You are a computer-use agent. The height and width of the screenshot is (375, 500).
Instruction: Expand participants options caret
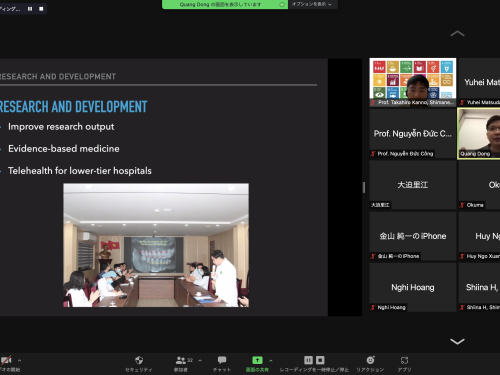click(x=200, y=360)
